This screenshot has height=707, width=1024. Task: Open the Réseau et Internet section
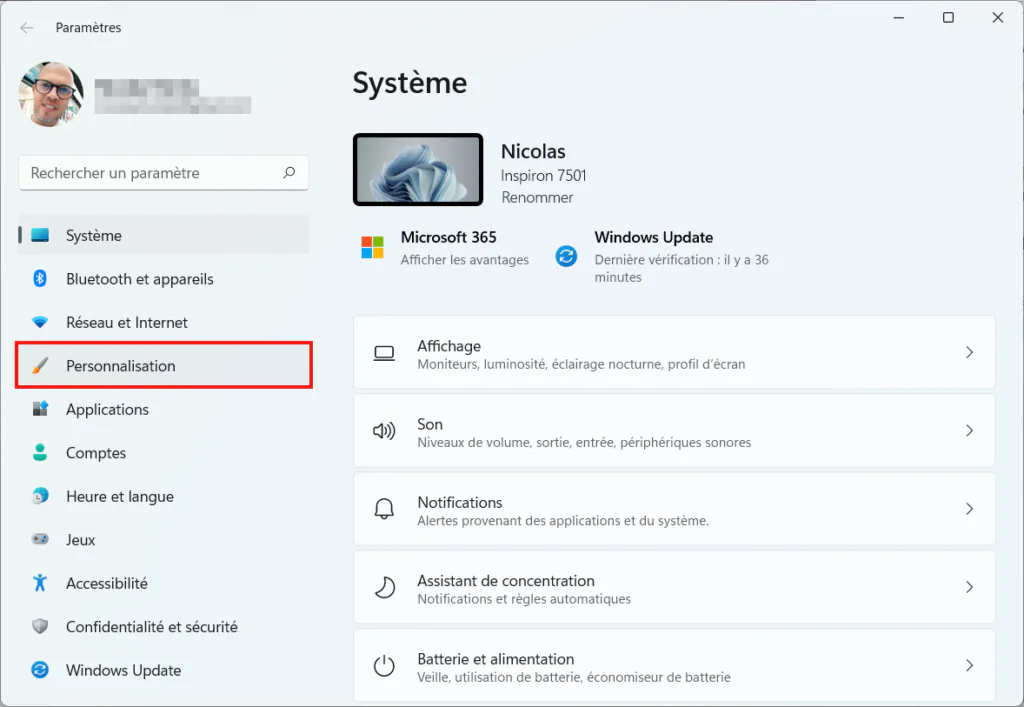(164, 322)
